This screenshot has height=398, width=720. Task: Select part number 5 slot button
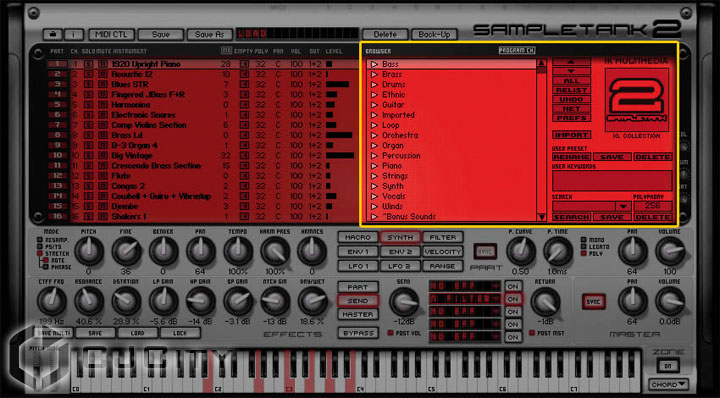pyautogui.click(x=57, y=105)
